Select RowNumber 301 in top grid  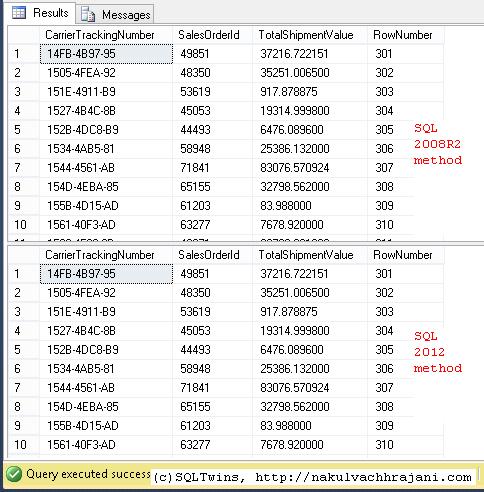tap(405, 54)
